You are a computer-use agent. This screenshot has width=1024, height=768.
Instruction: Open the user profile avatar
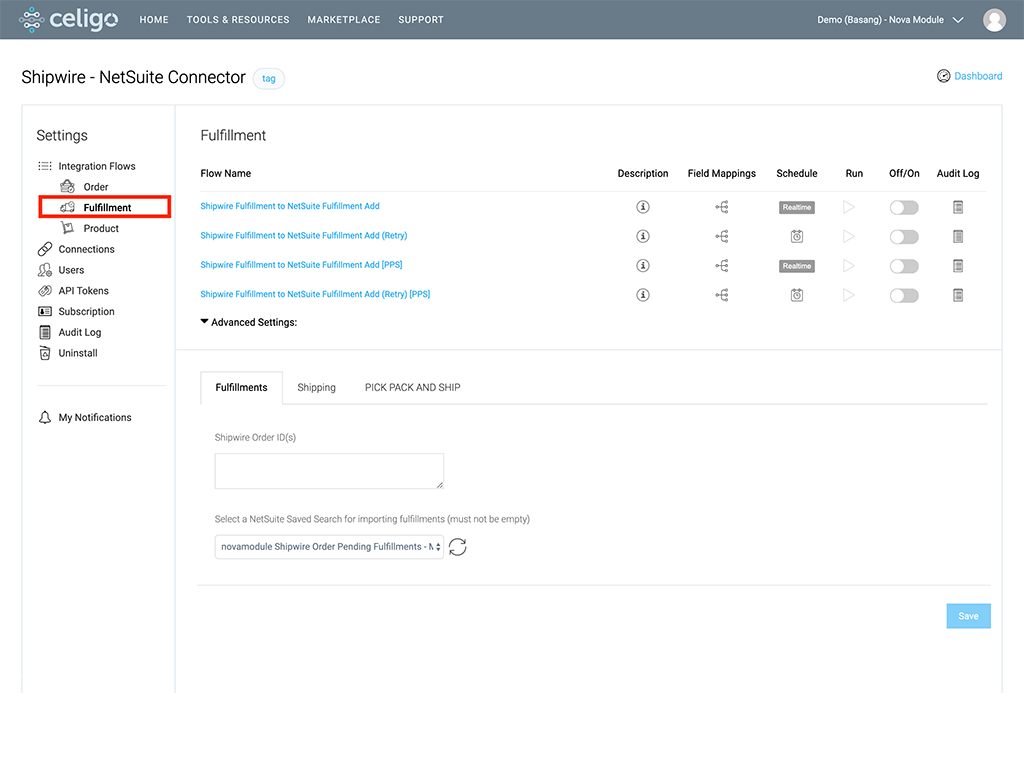click(994, 20)
